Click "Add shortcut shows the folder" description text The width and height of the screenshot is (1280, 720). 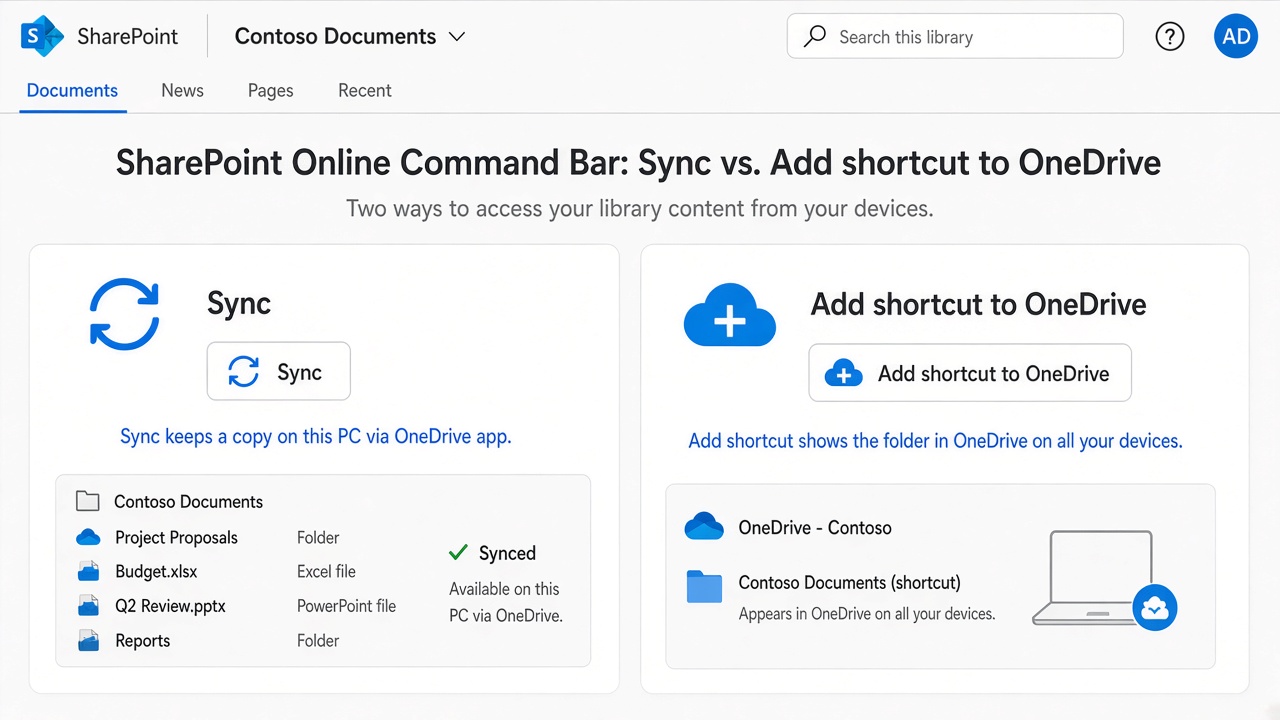935,441
